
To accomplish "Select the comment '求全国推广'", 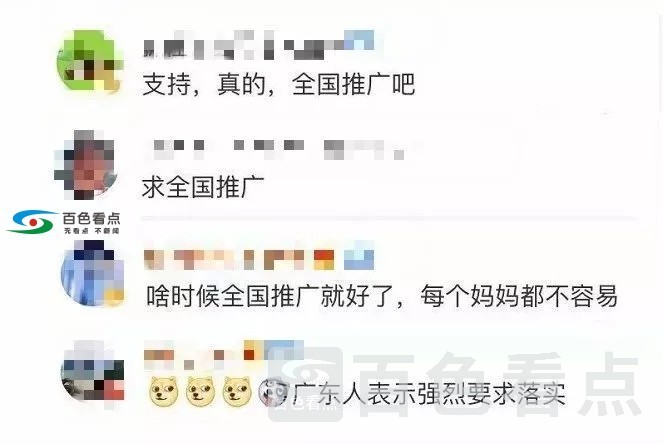I will [203, 187].
